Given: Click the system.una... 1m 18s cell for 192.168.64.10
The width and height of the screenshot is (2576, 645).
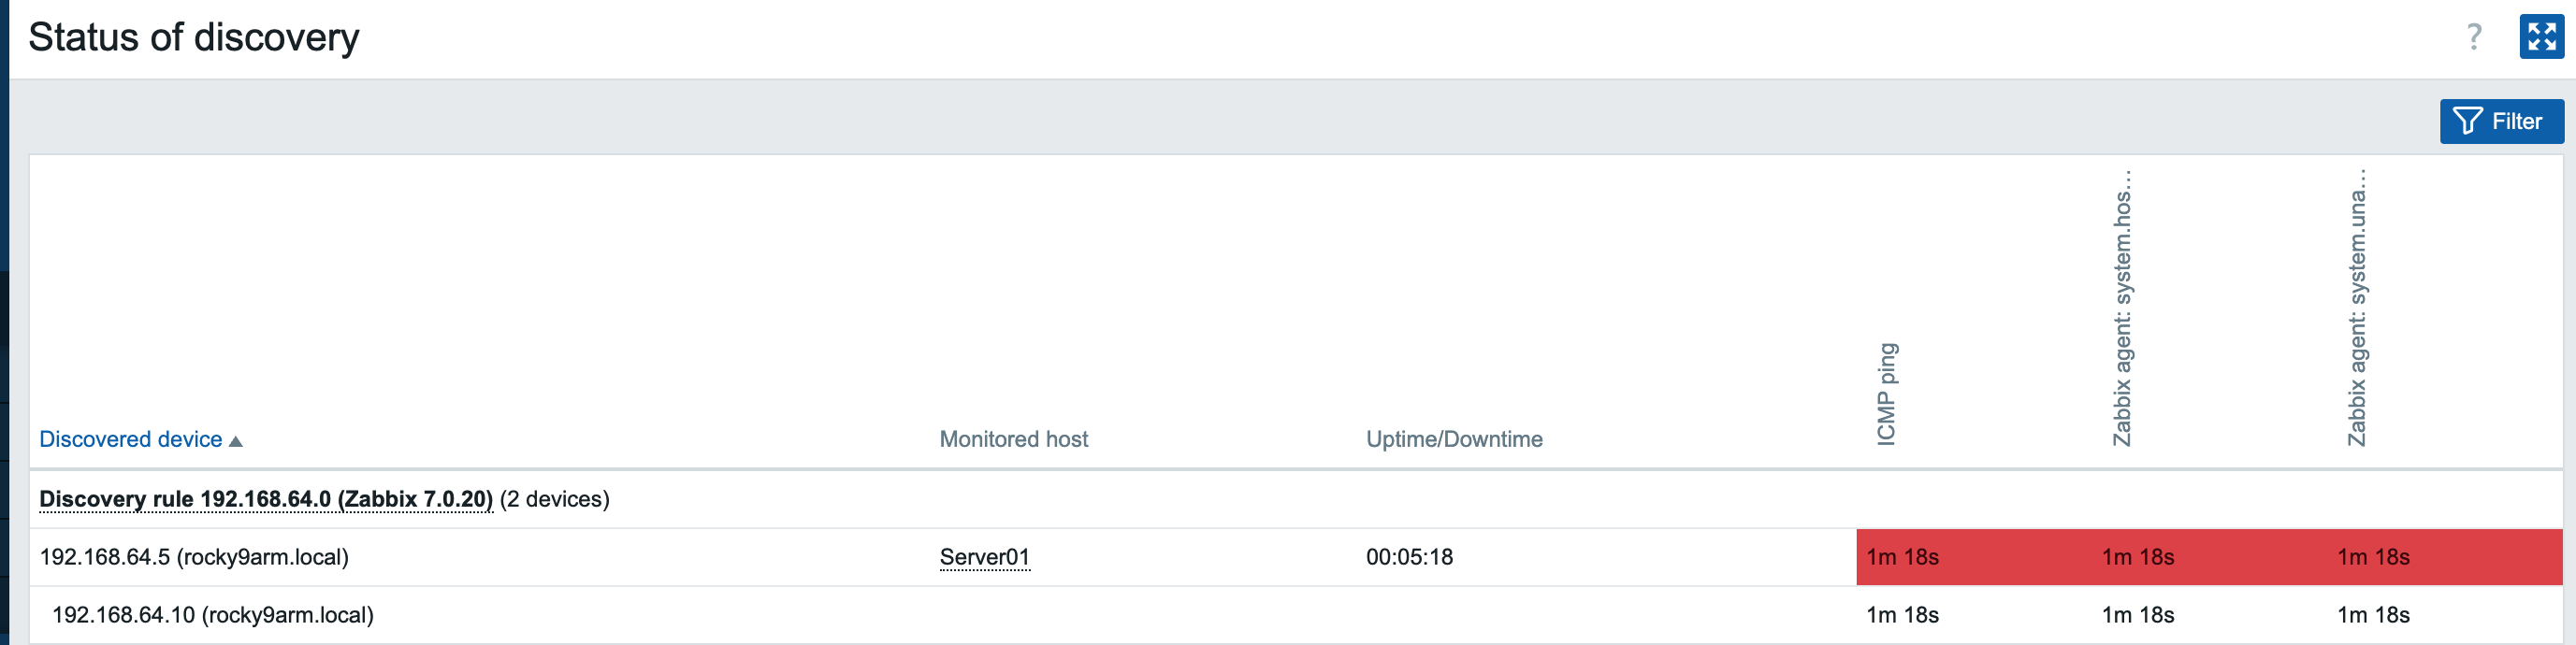Looking at the screenshot, I should 2373,615.
